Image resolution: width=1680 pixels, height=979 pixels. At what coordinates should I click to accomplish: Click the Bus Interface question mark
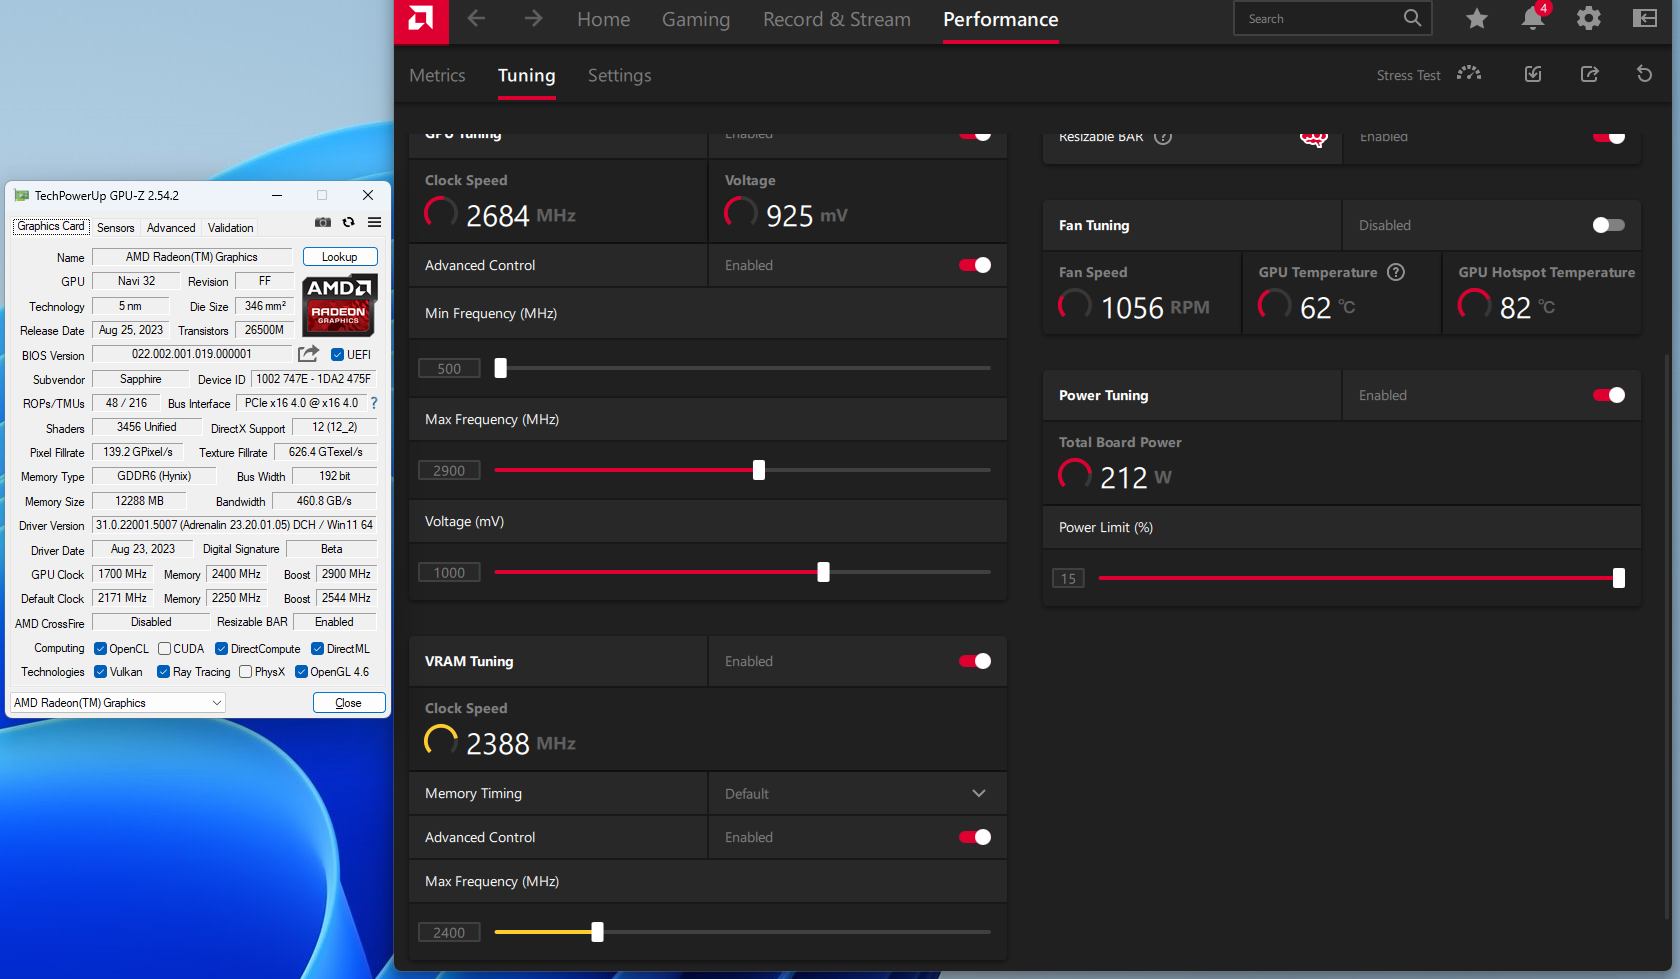coord(374,403)
